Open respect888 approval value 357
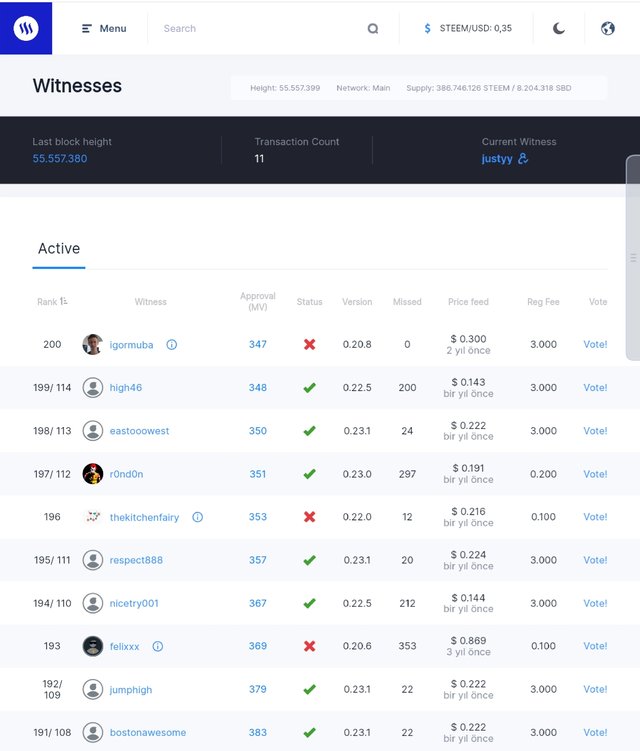This screenshot has height=751, width=640. tap(258, 560)
